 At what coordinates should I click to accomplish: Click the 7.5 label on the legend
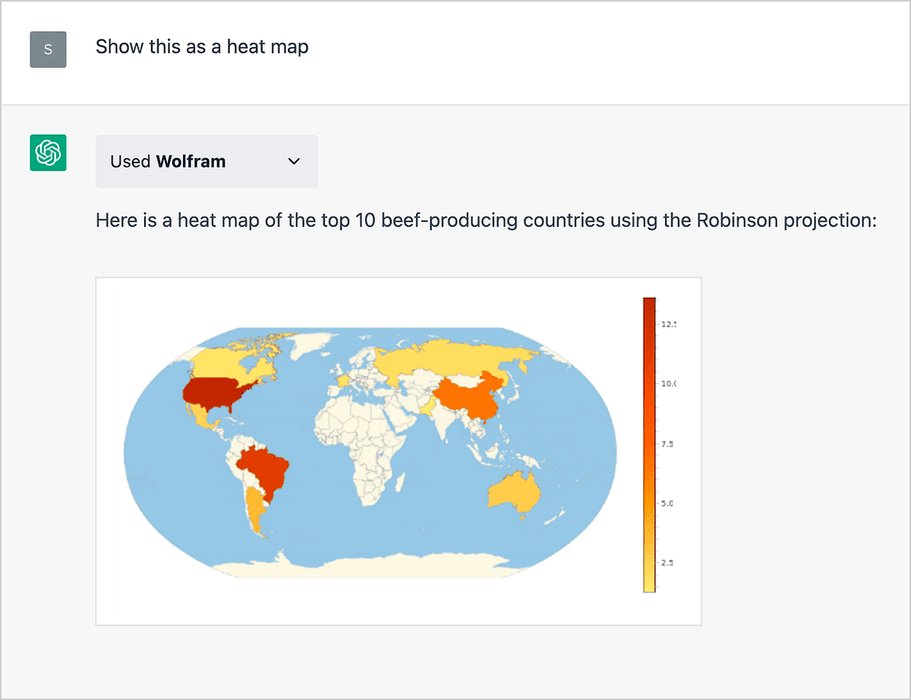pos(668,443)
